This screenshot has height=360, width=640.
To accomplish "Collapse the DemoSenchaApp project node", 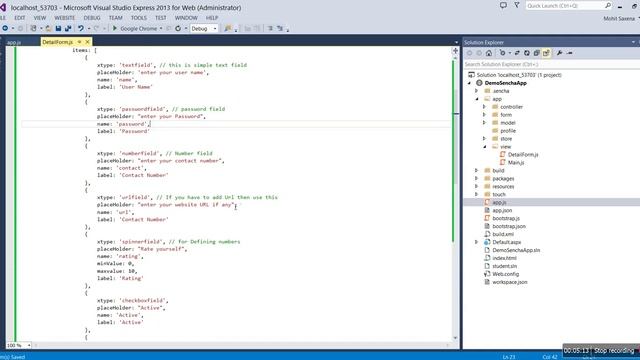I will (469, 83).
